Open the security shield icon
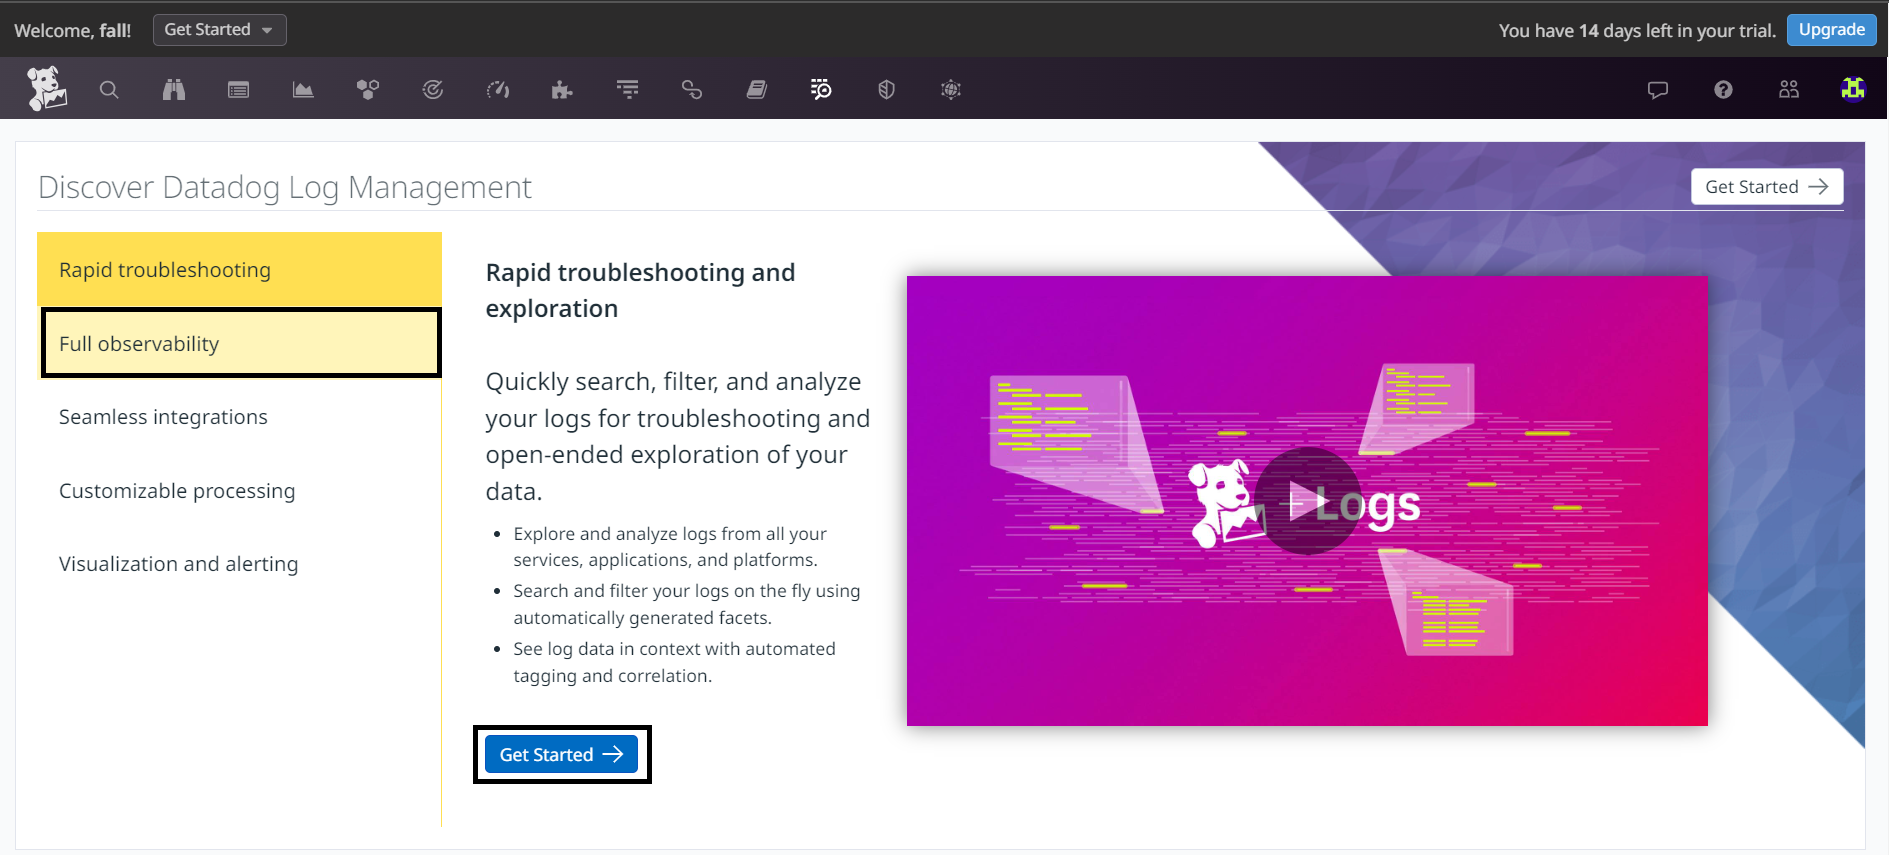Screen dimensions: 1889x855 886,90
